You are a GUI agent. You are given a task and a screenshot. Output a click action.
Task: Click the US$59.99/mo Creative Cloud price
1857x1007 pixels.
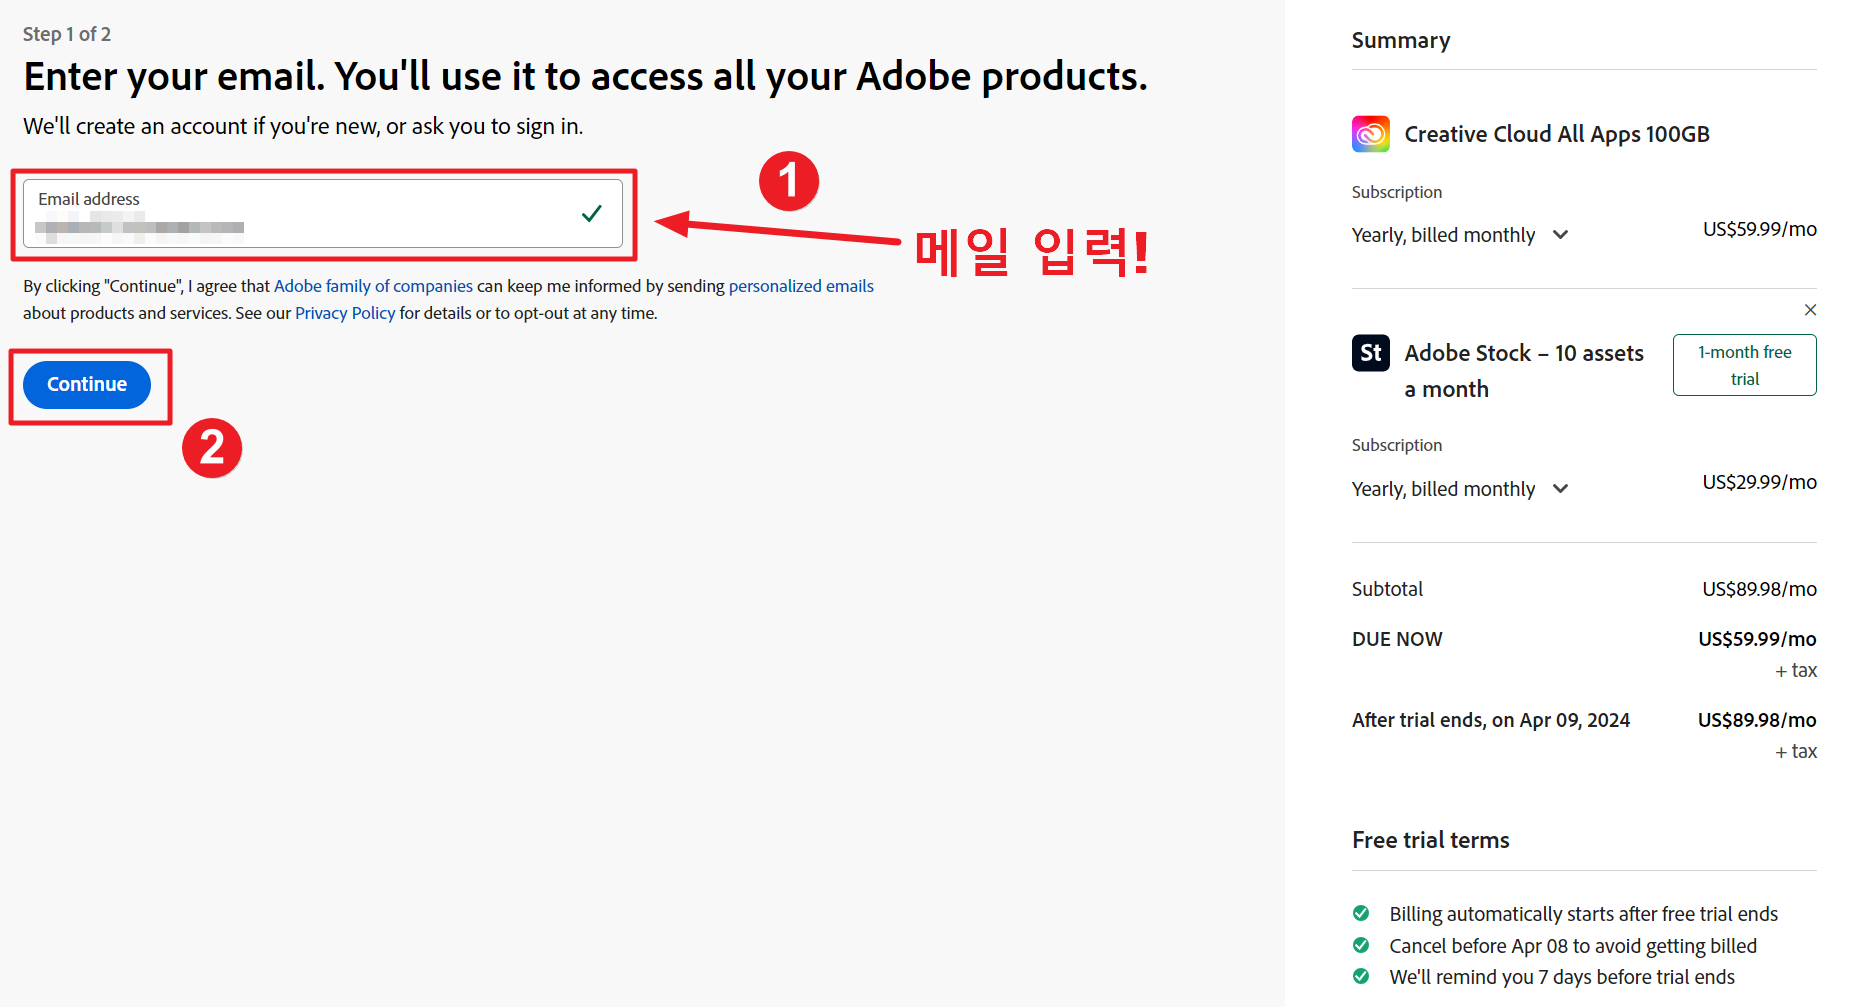(1760, 229)
